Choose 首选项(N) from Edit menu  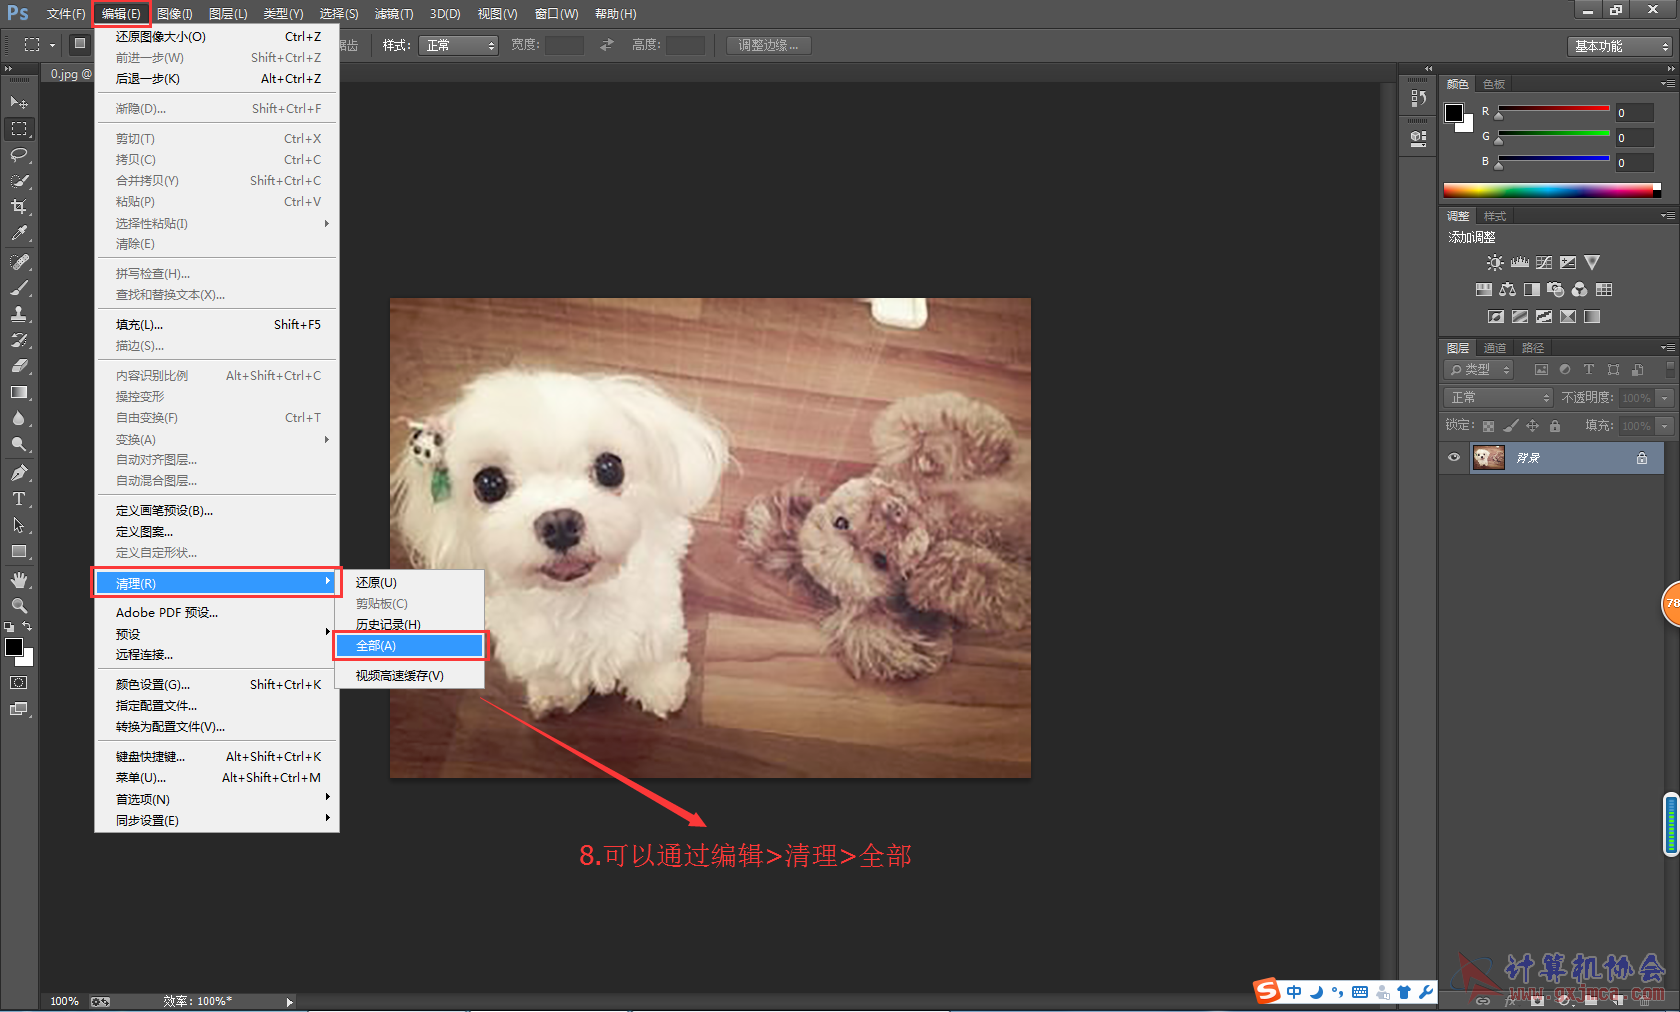[217, 800]
